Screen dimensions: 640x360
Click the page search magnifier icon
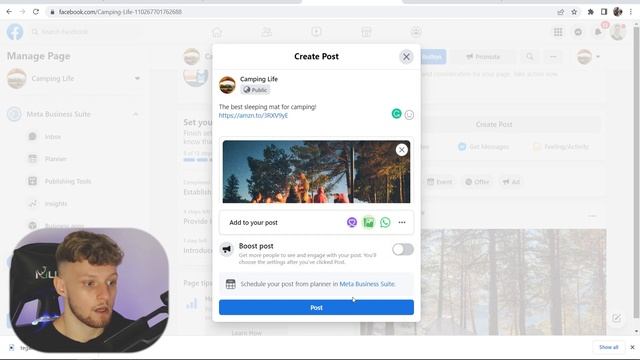tap(530, 57)
